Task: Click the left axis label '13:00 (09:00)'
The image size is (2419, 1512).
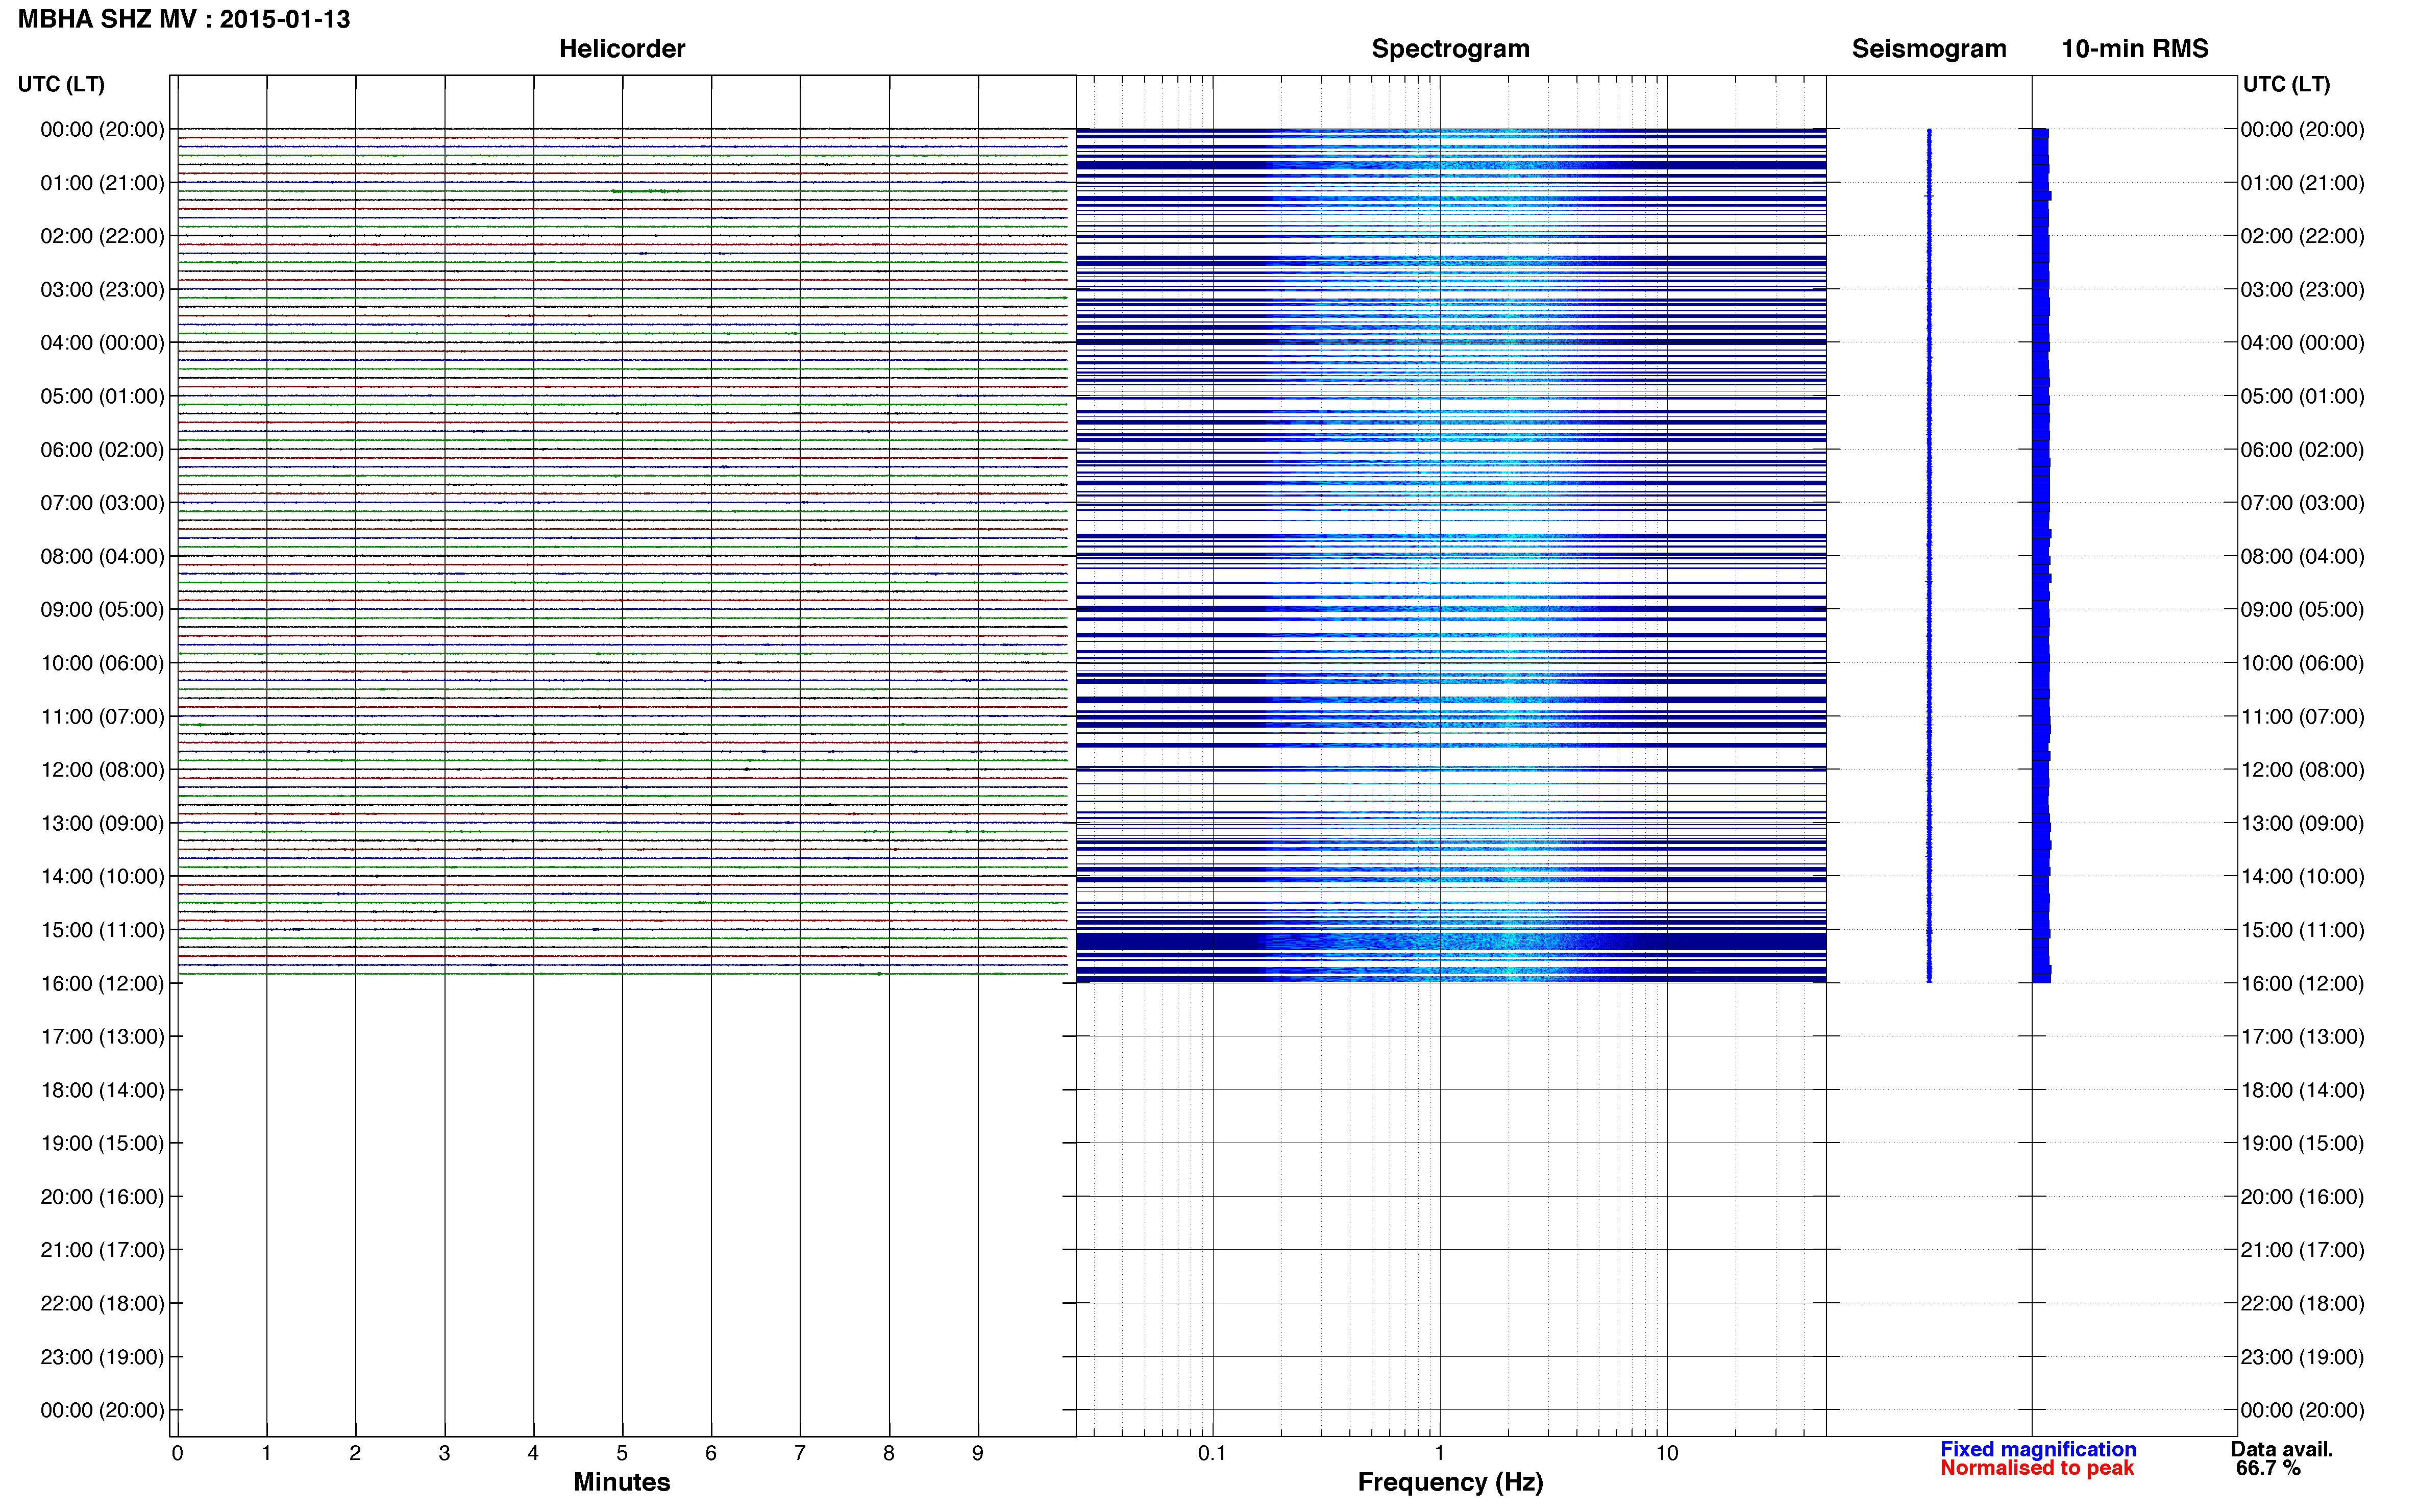Action: coord(102,823)
